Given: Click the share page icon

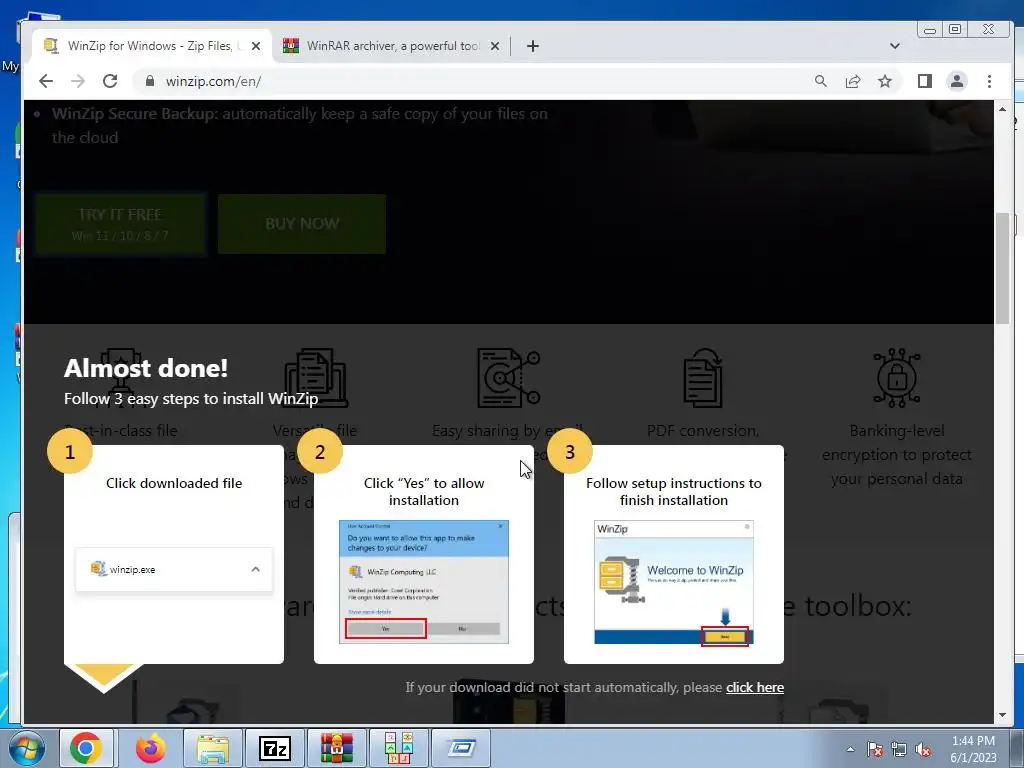Looking at the screenshot, I should (x=853, y=81).
